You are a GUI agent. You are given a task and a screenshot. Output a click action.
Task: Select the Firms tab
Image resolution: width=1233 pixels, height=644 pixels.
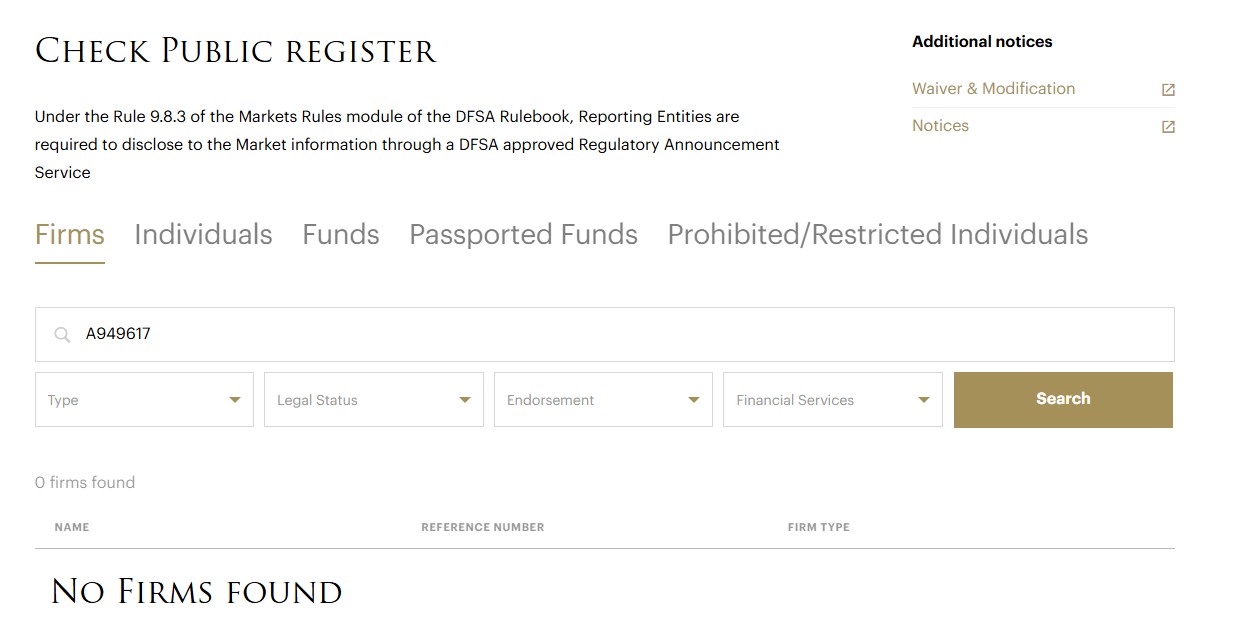[70, 235]
